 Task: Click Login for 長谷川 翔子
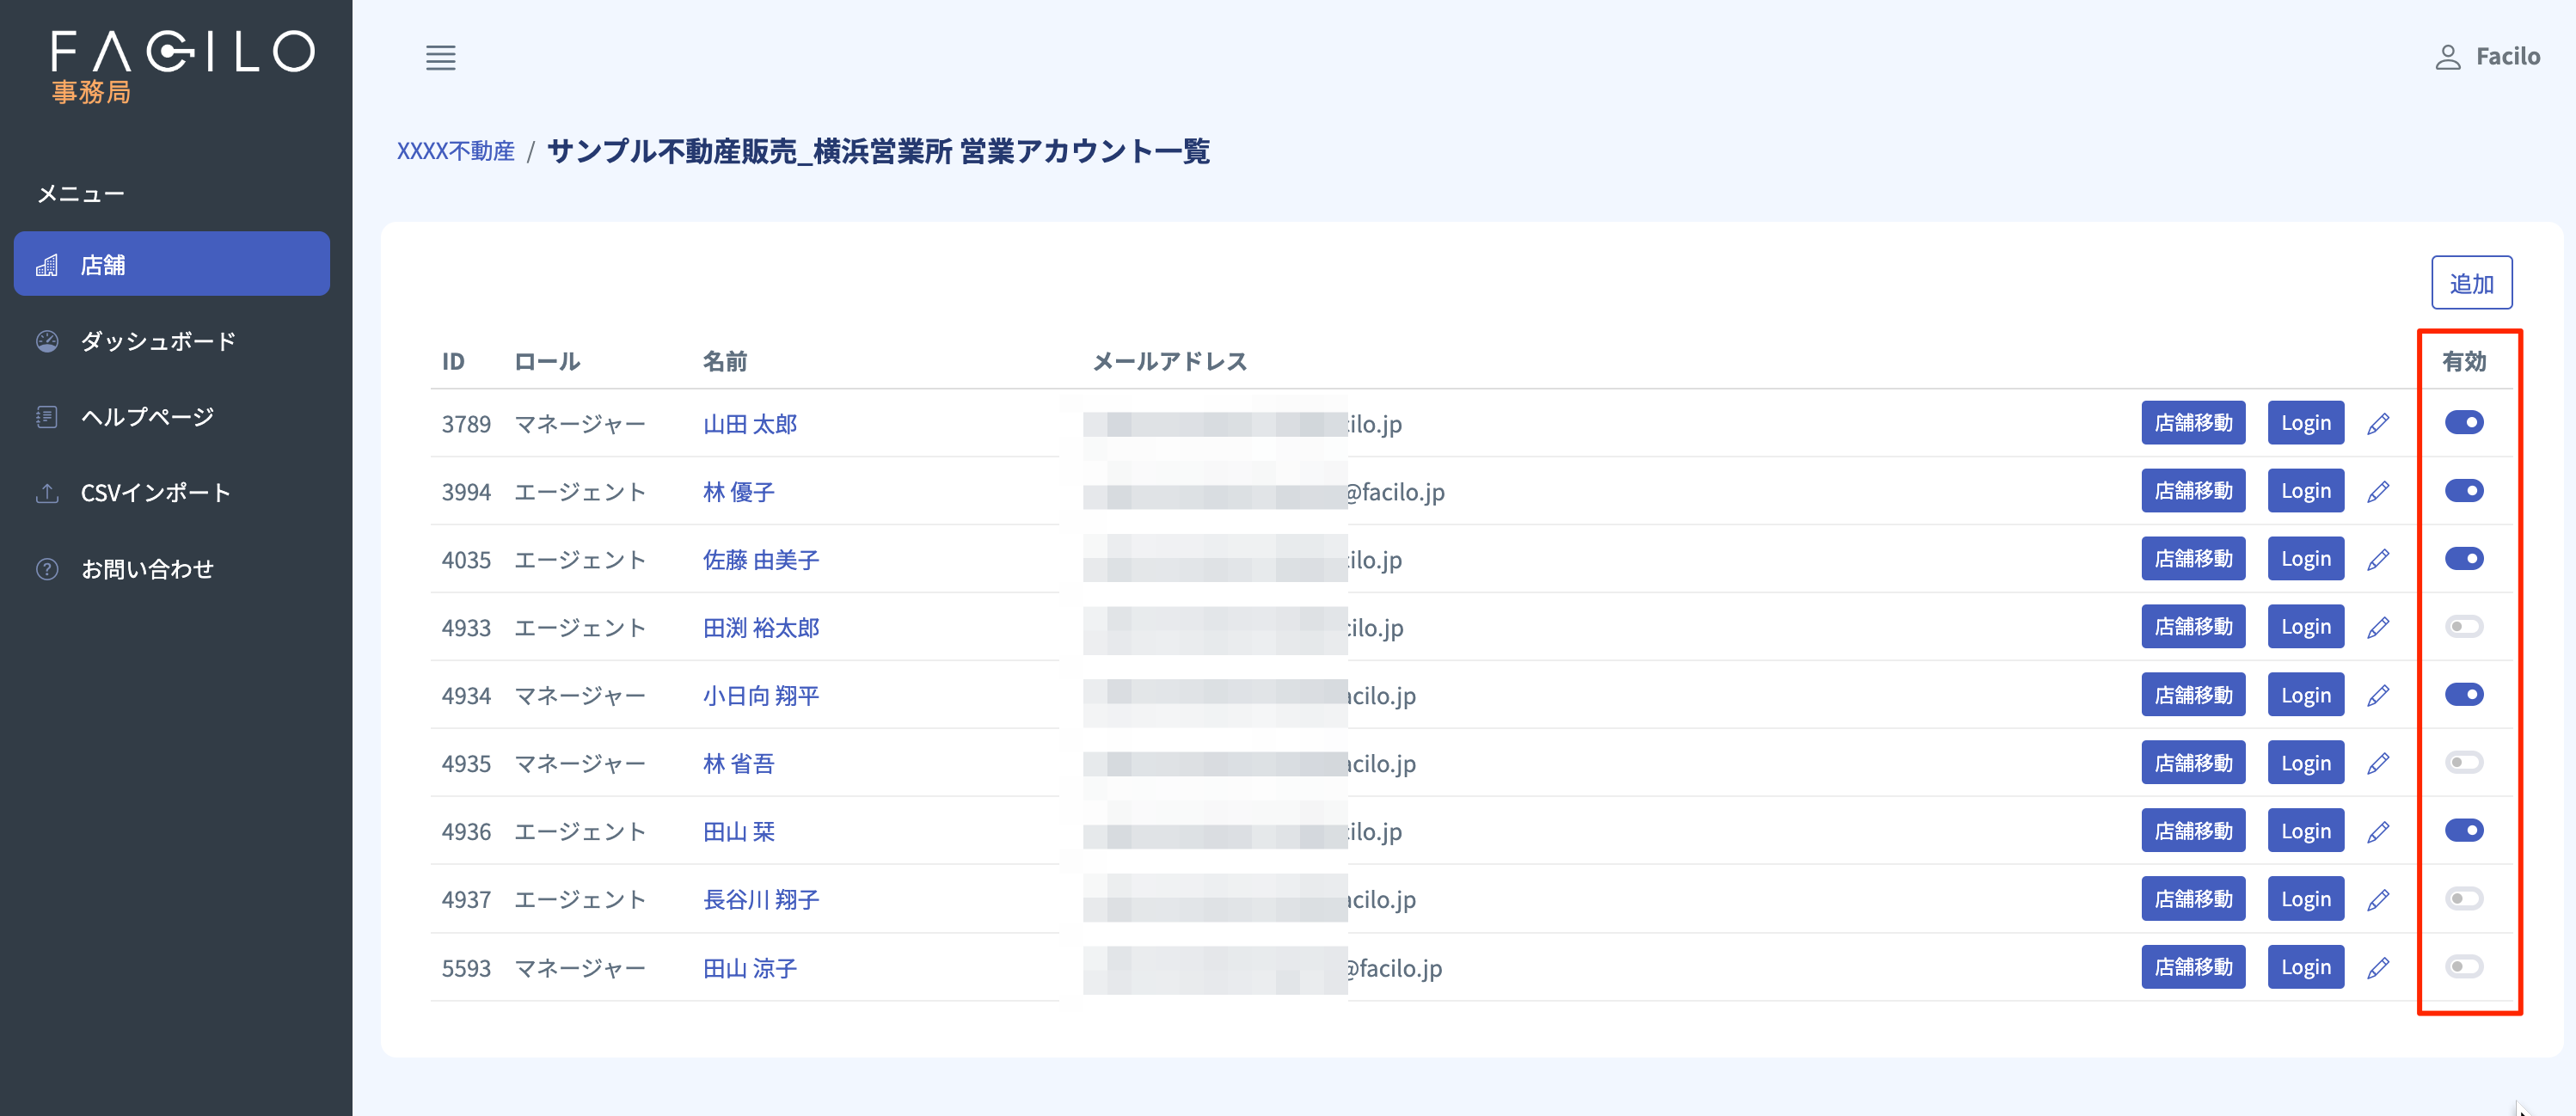pos(2305,899)
